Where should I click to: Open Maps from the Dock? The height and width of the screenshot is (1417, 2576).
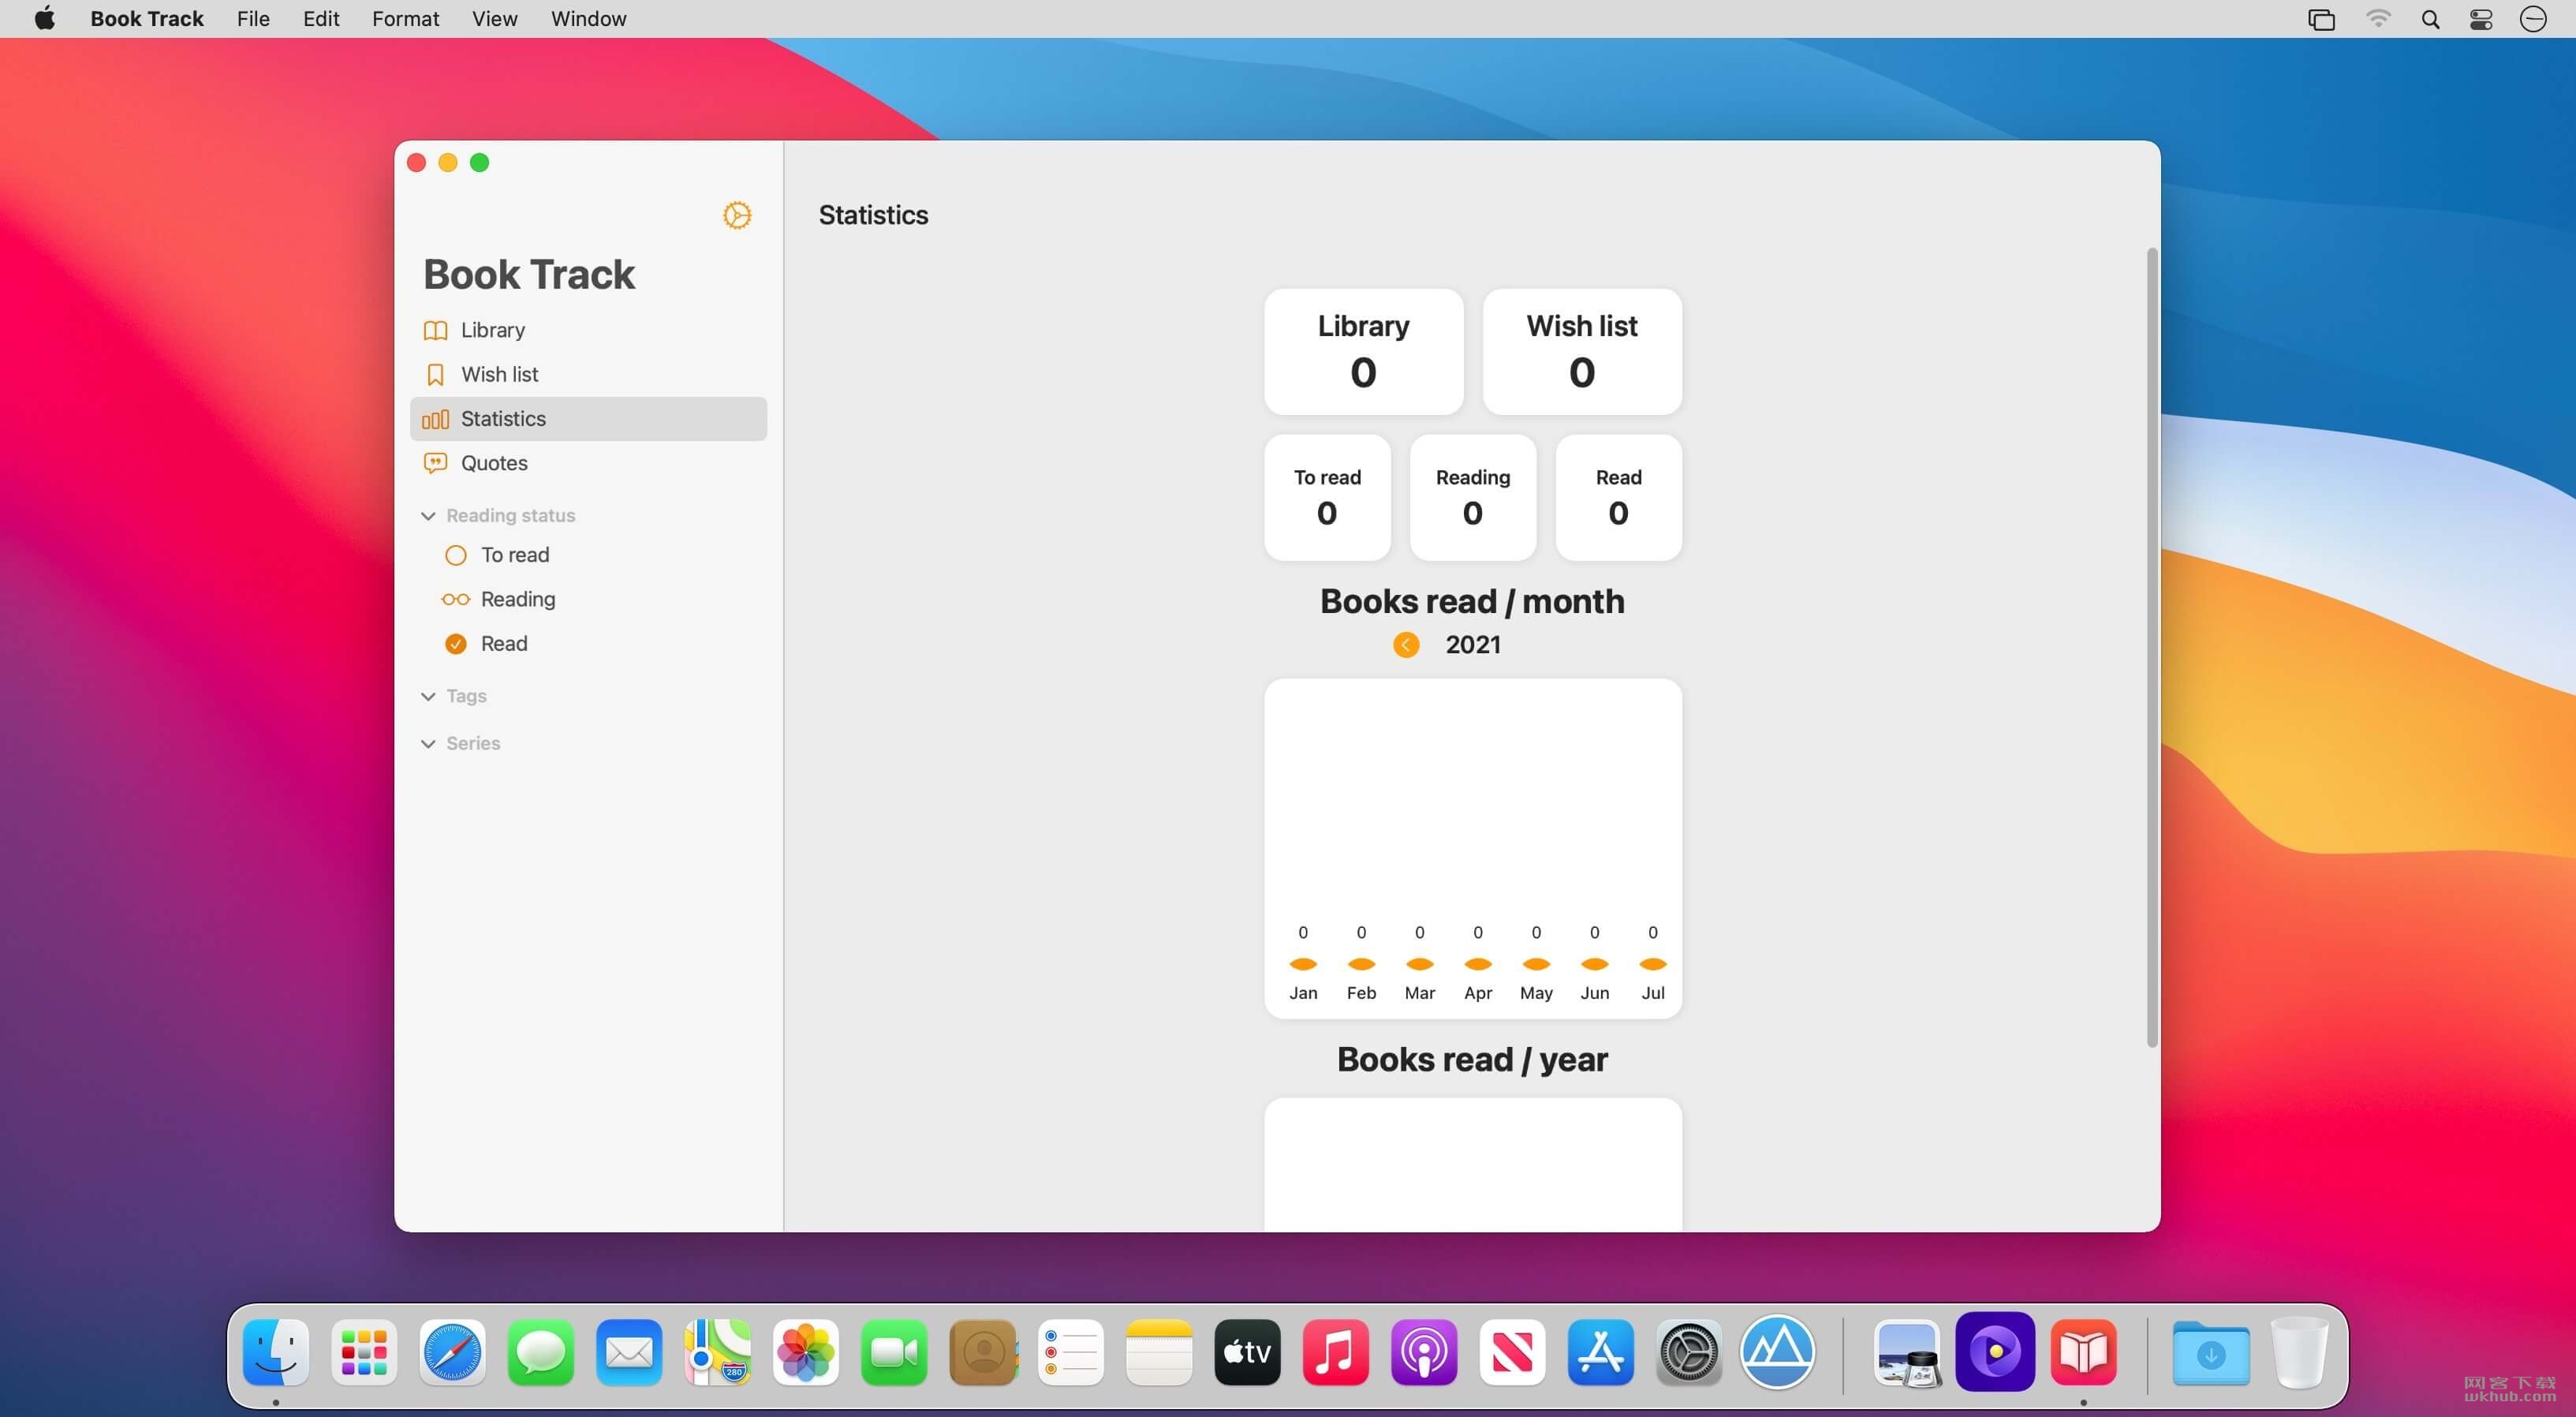click(717, 1352)
